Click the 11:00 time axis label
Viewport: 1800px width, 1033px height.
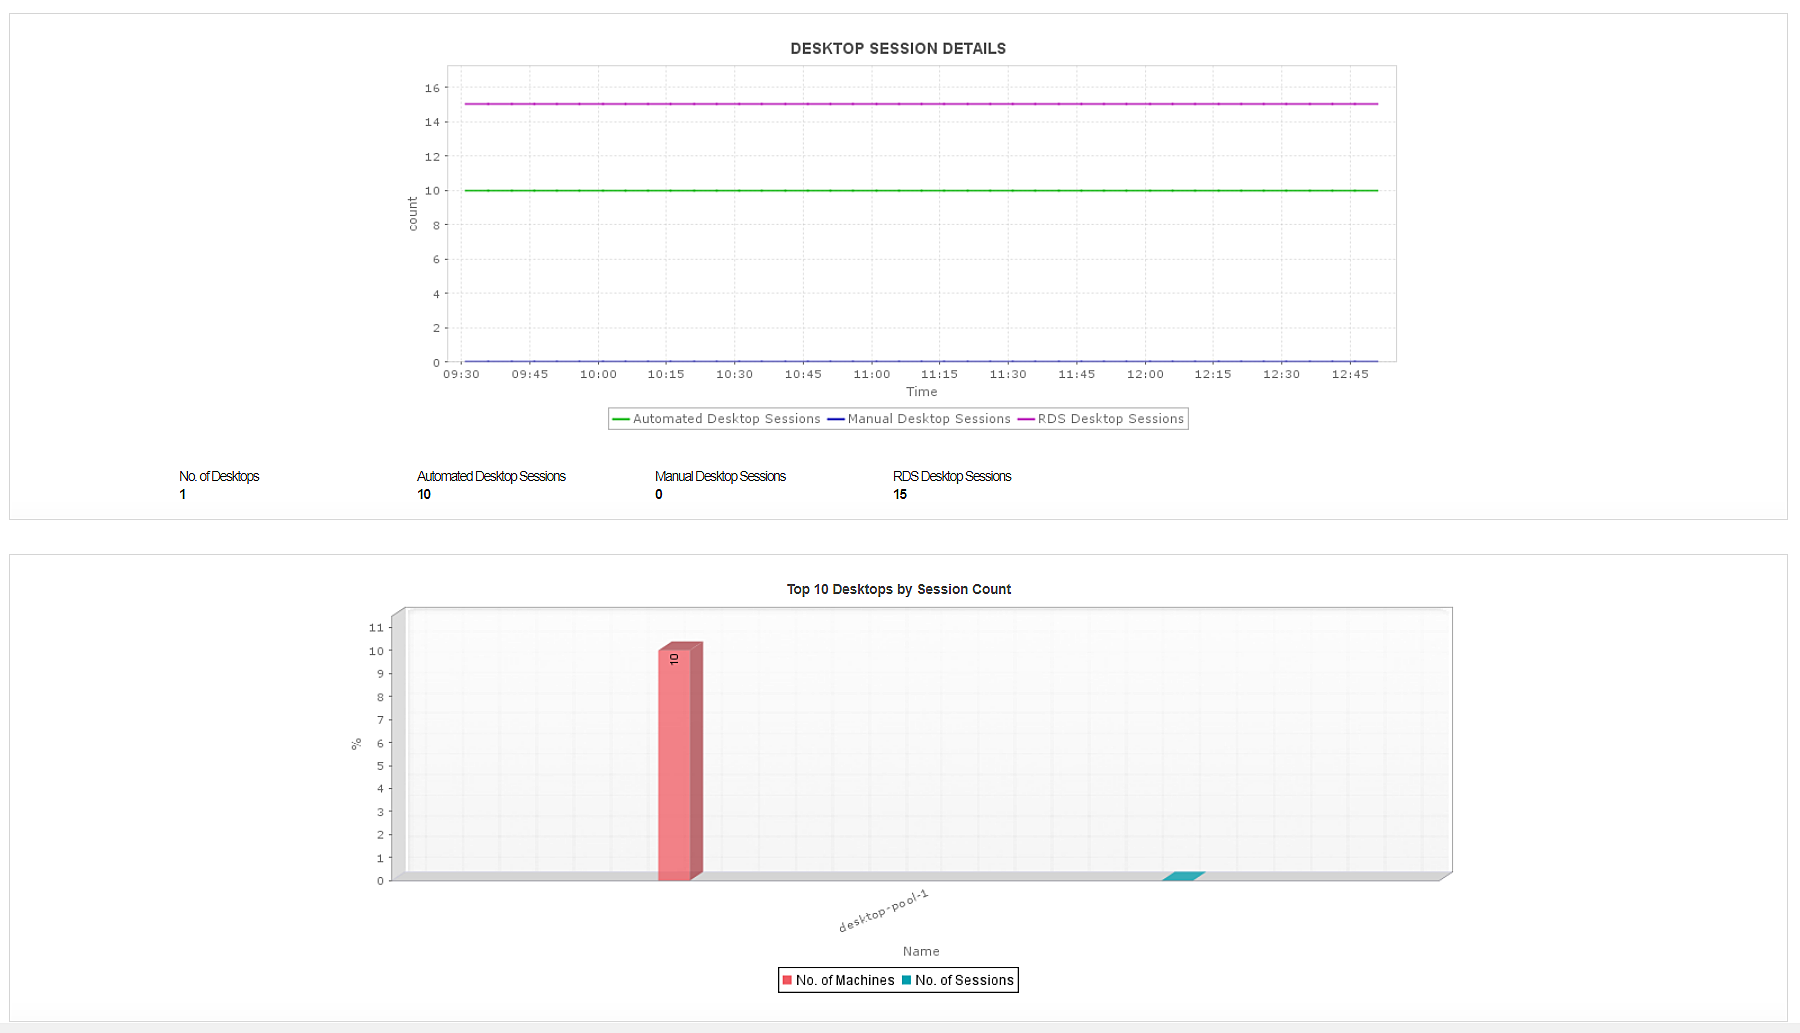[x=871, y=374]
